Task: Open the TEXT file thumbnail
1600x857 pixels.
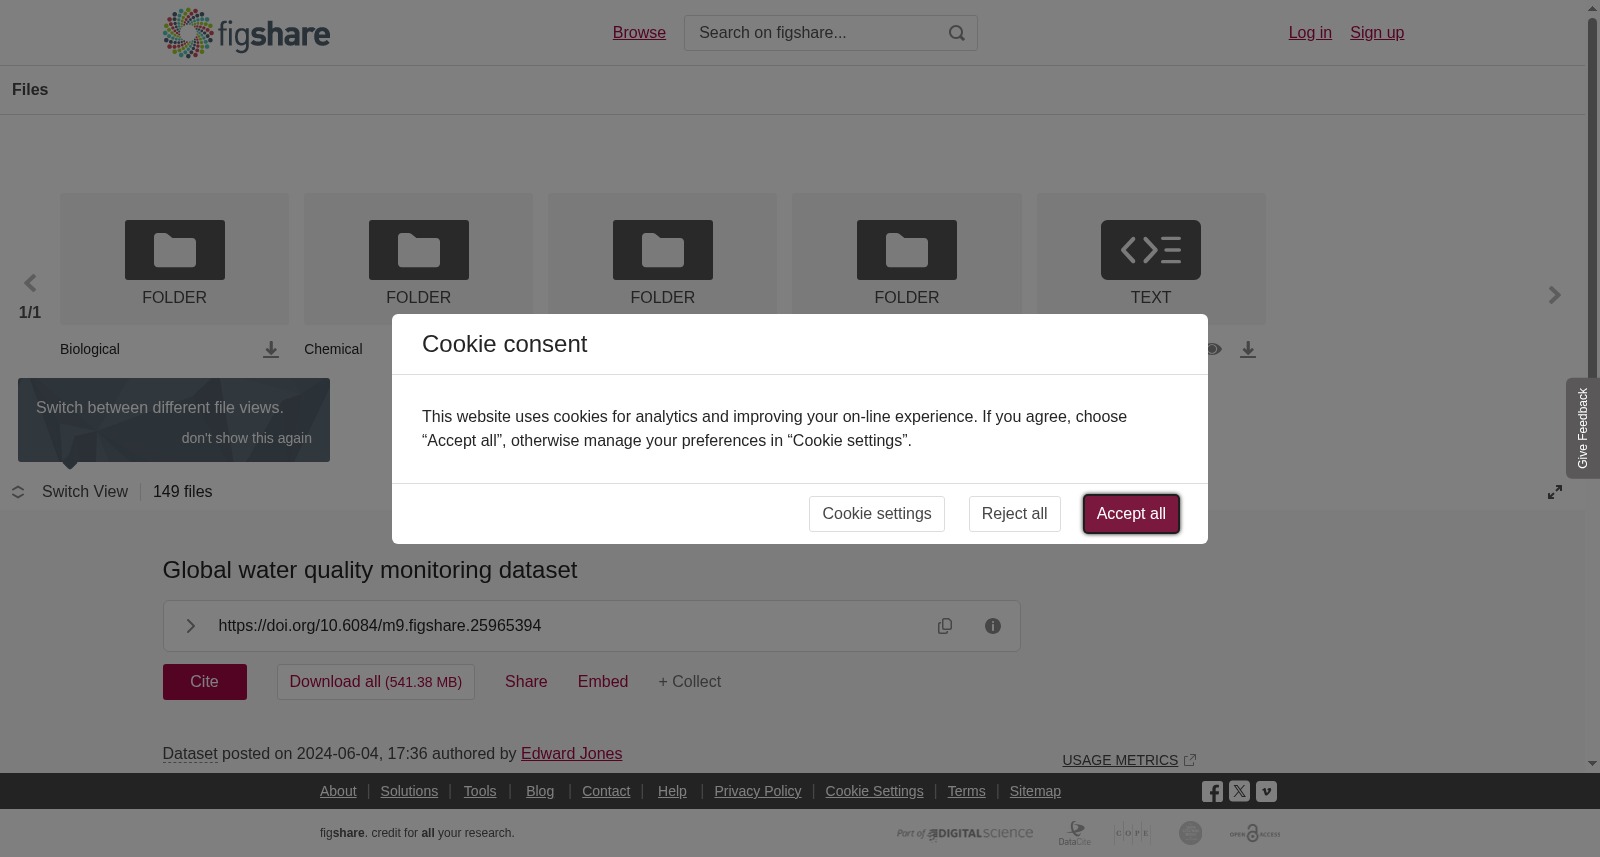Action: click(1151, 259)
